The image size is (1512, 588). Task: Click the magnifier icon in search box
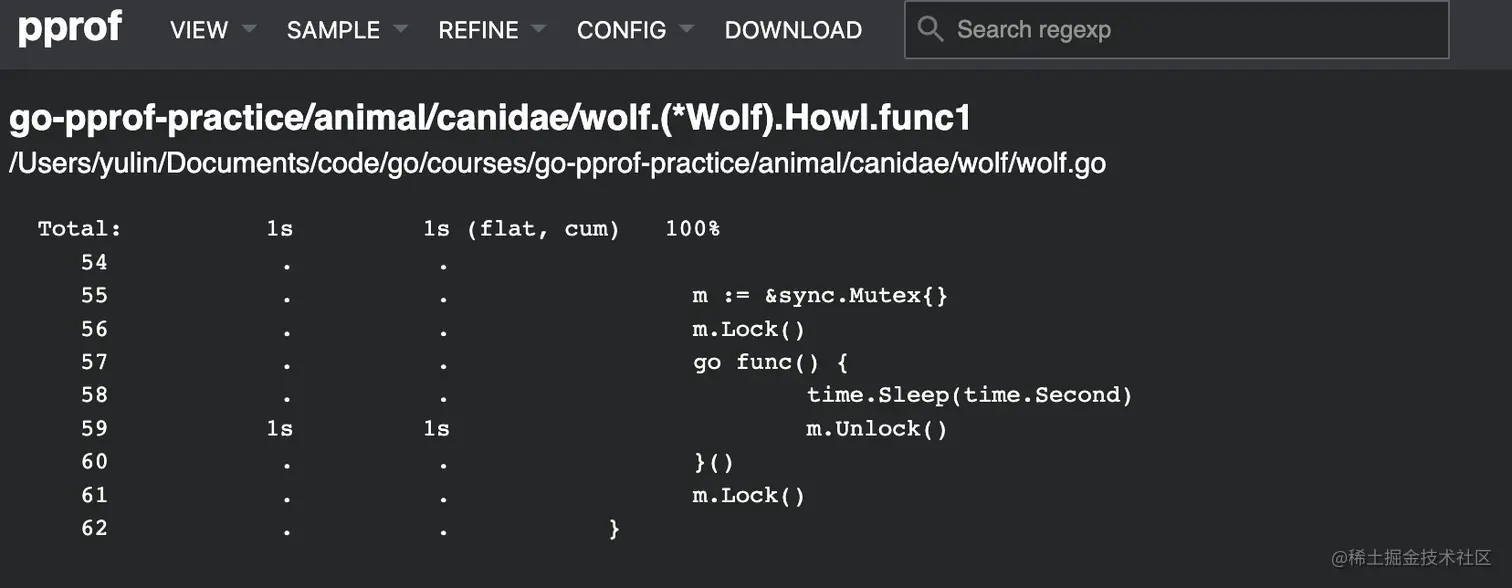point(930,29)
